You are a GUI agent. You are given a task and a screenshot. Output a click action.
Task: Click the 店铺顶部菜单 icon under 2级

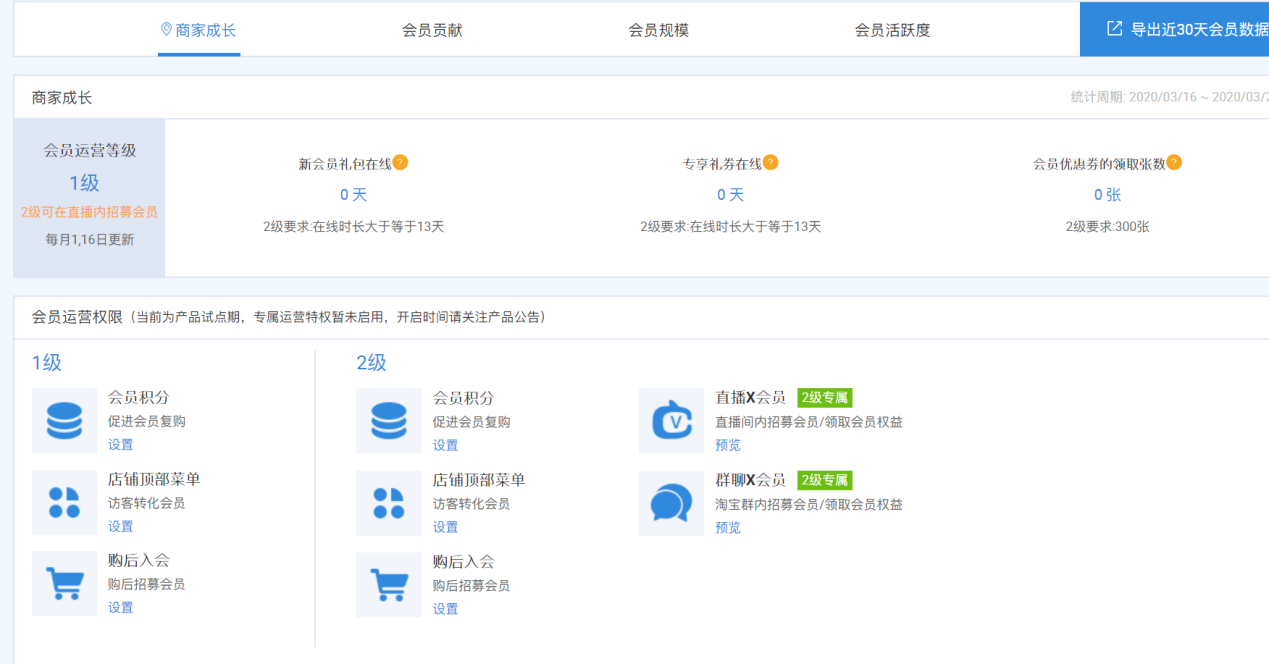388,503
